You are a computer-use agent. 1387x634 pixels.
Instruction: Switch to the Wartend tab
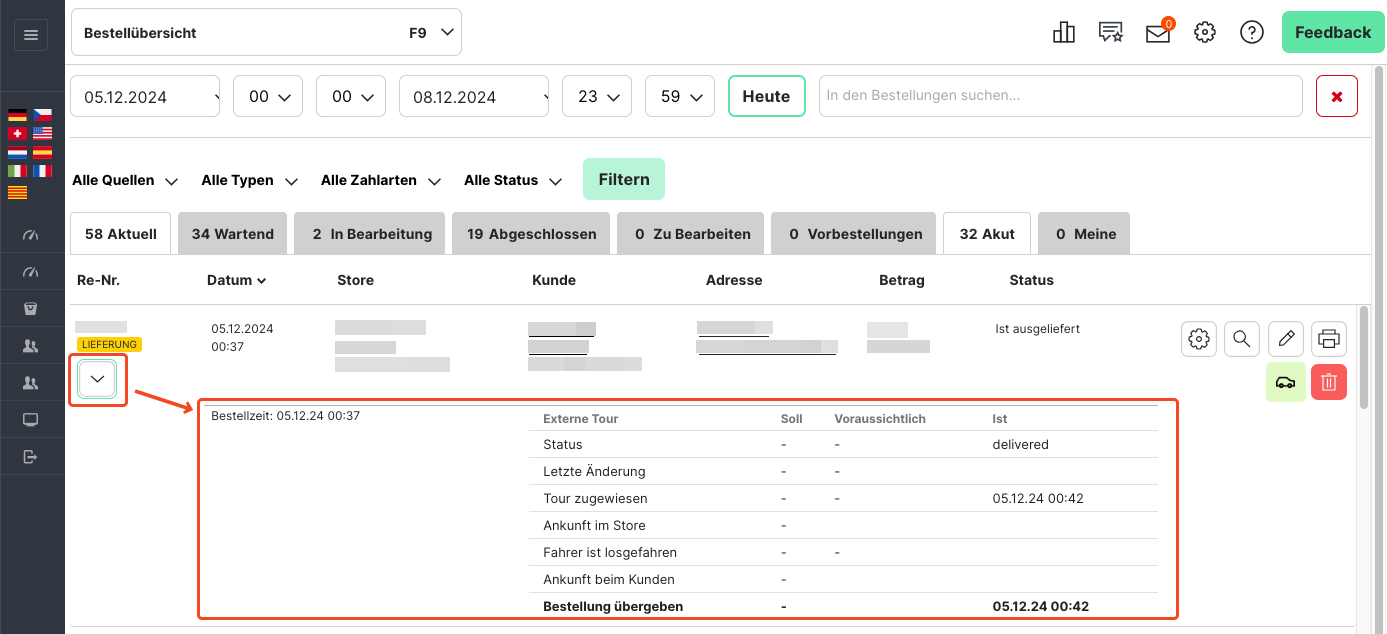pyautogui.click(x=232, y=234)
